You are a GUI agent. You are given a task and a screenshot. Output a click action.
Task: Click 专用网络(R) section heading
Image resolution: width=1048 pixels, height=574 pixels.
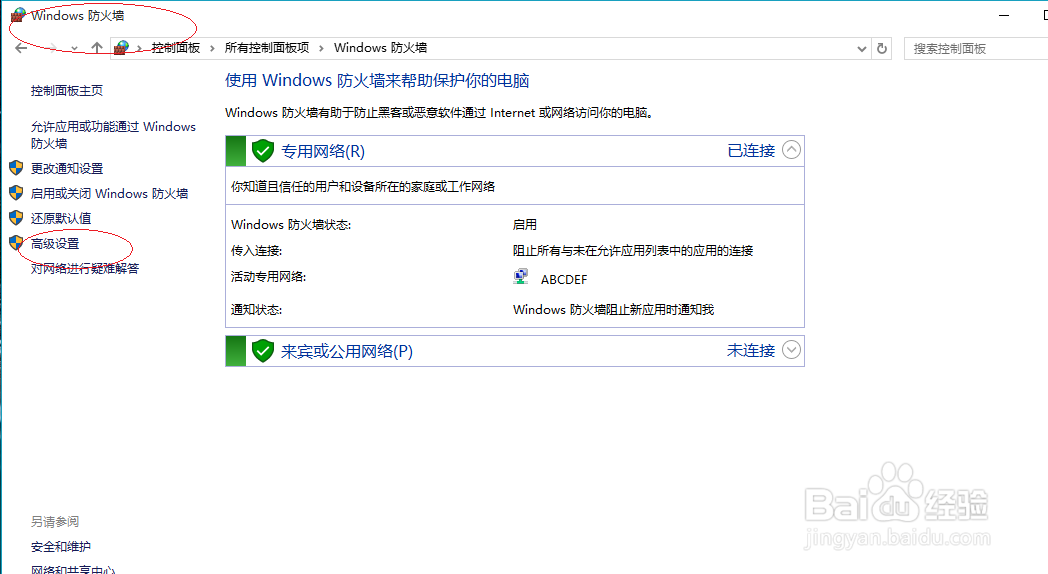[x=323, y=151]
